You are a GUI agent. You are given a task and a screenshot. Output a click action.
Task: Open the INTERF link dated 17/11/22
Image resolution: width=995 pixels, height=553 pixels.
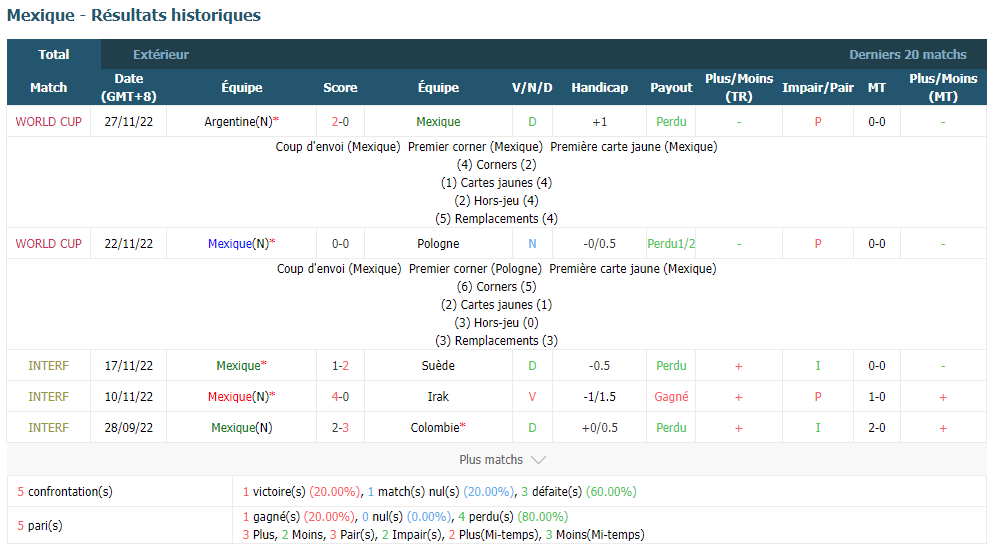49,366
